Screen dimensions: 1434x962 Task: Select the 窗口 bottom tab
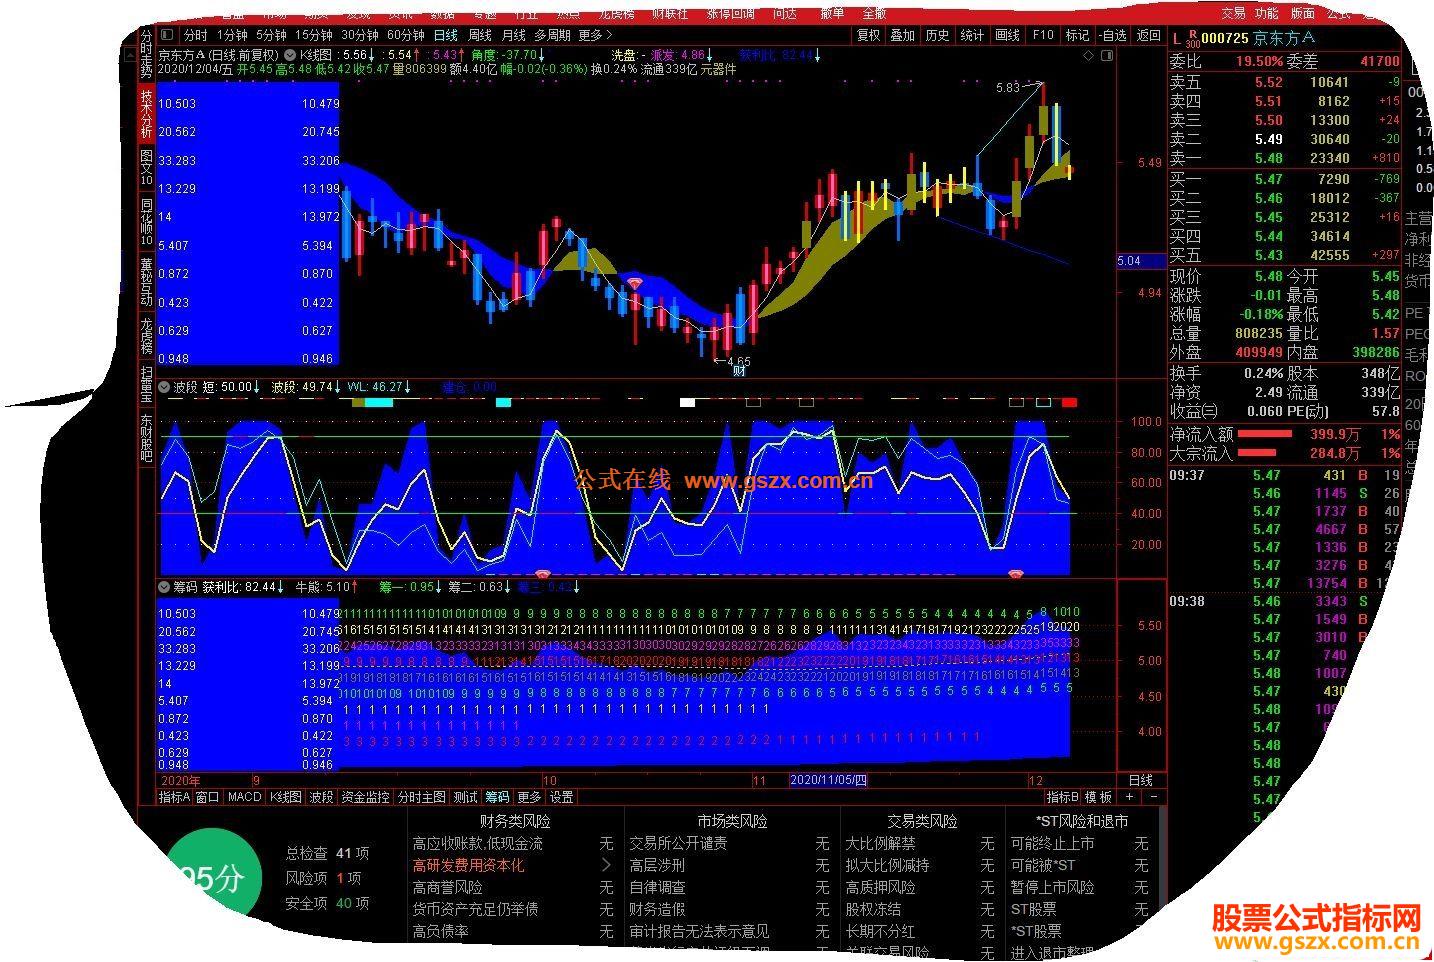[207, 797]
